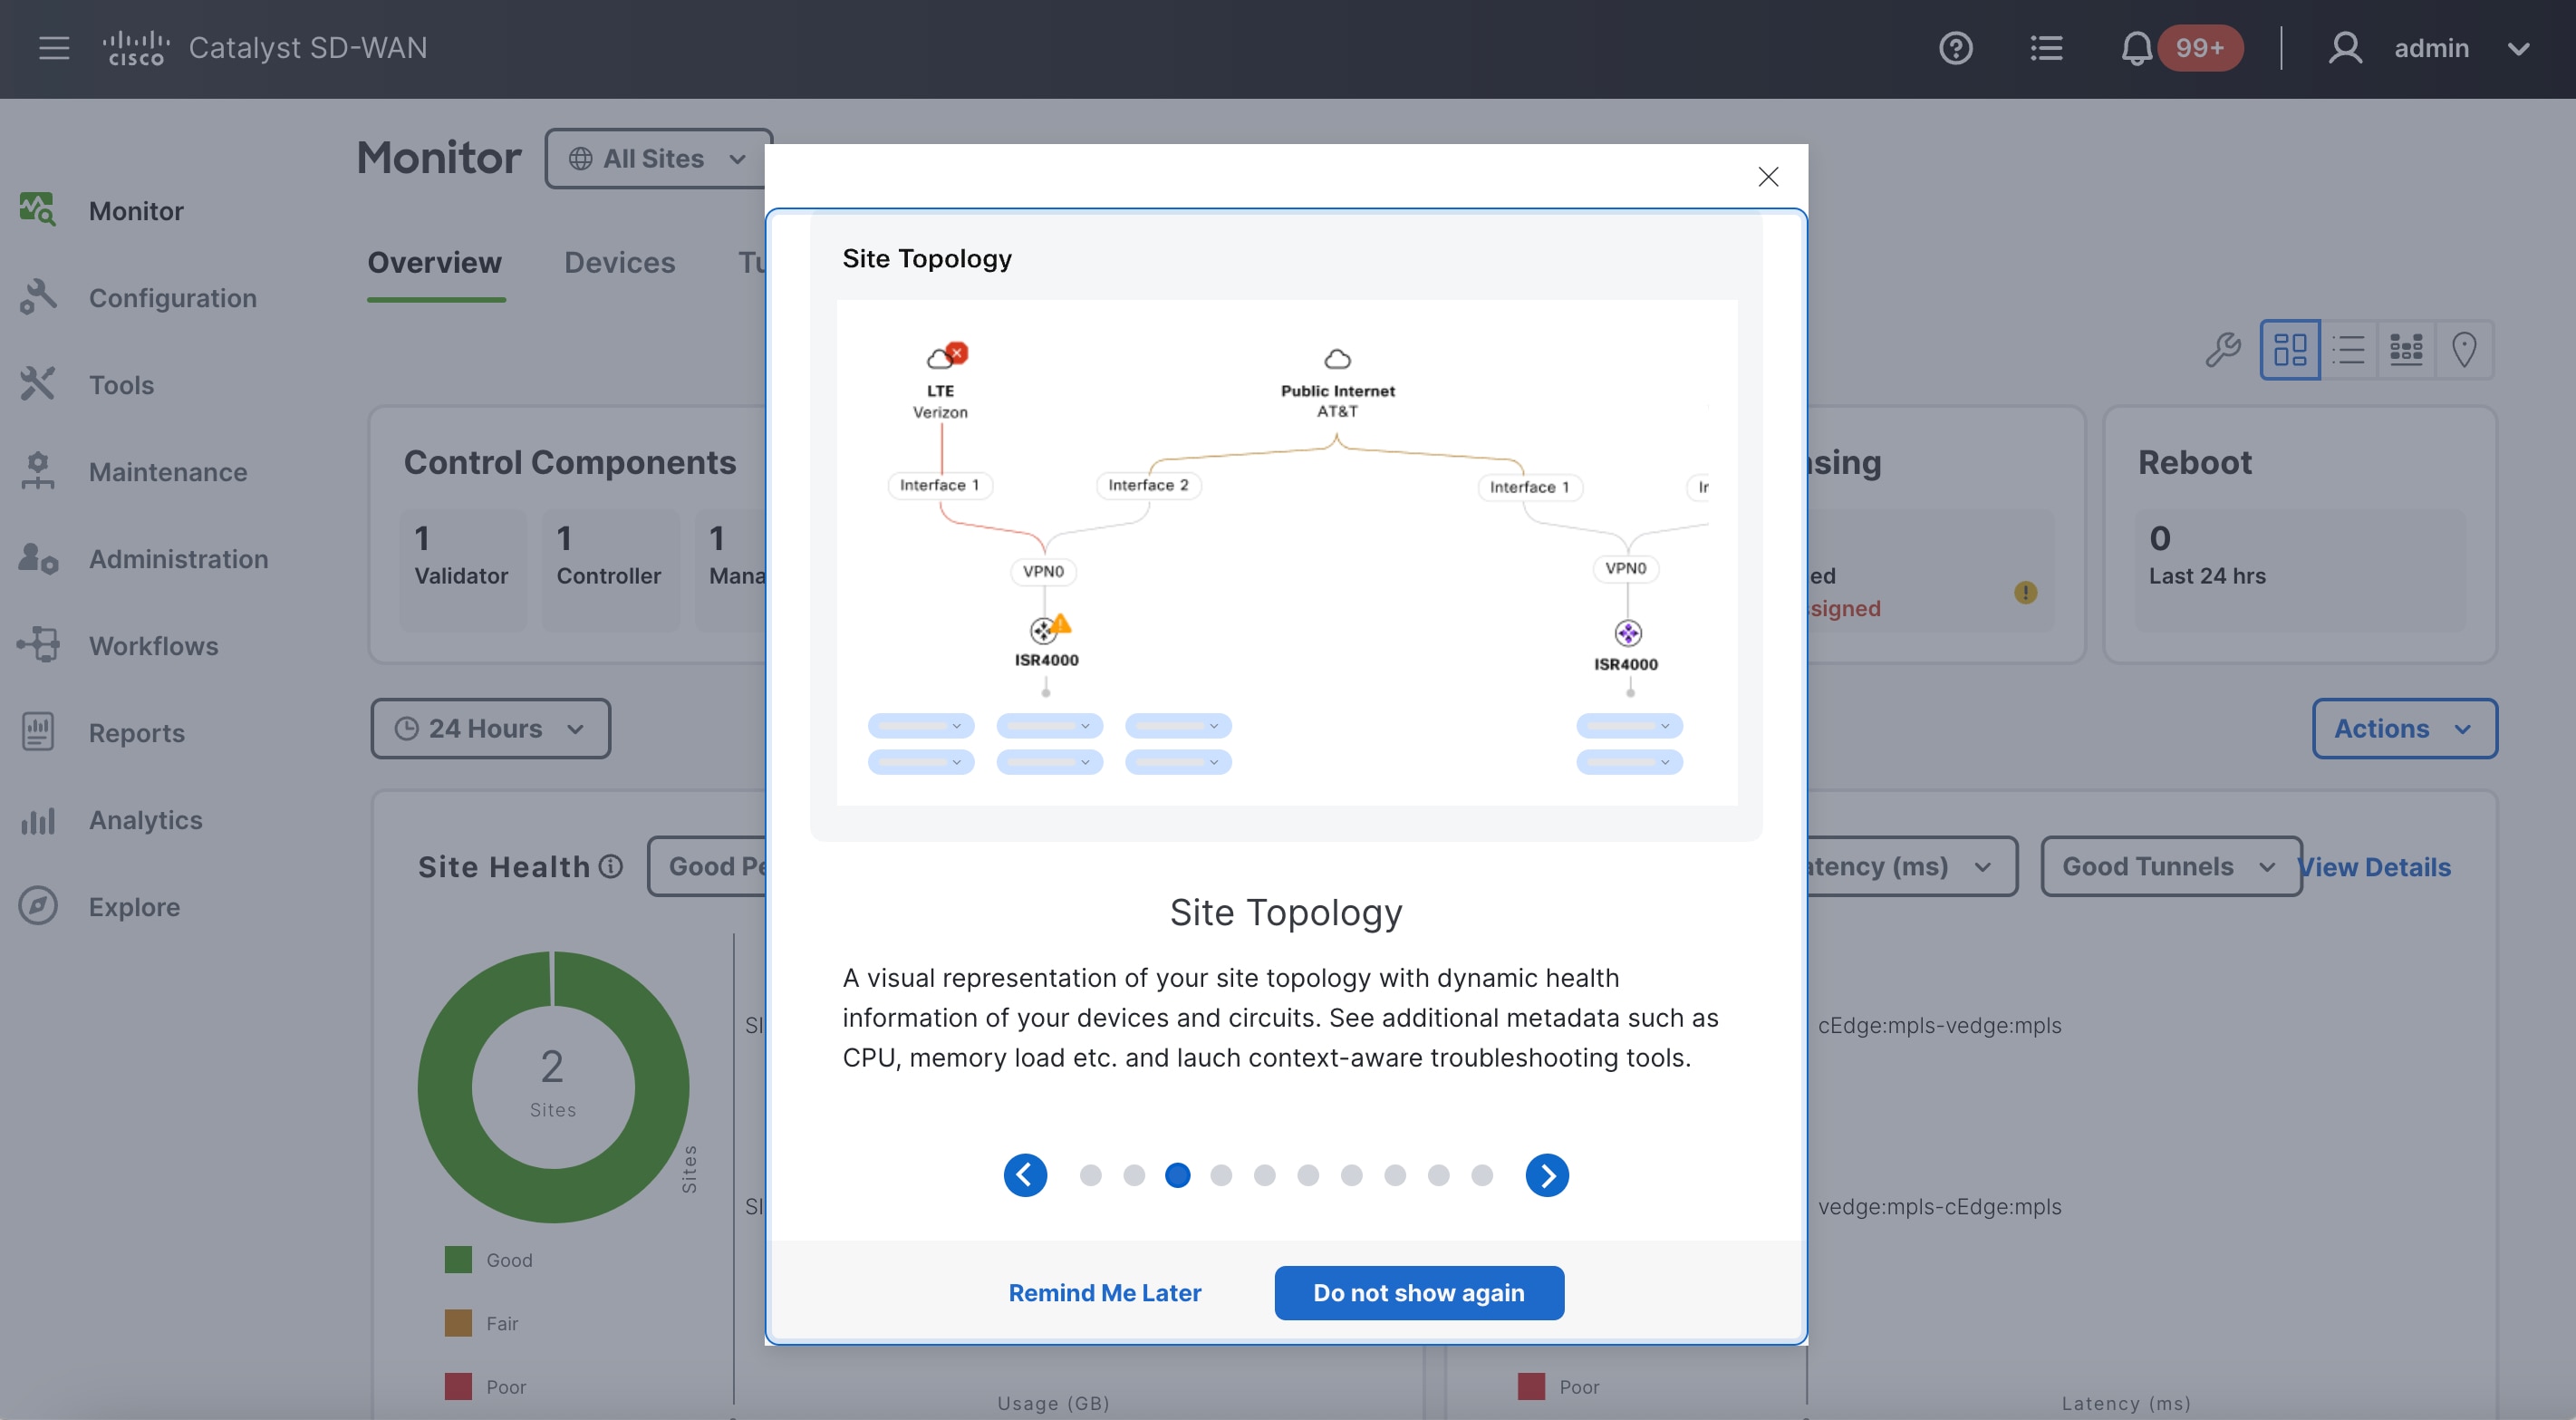Click the Analytics sidebar icon
Screen dimensions: 2576x1420
38,820
